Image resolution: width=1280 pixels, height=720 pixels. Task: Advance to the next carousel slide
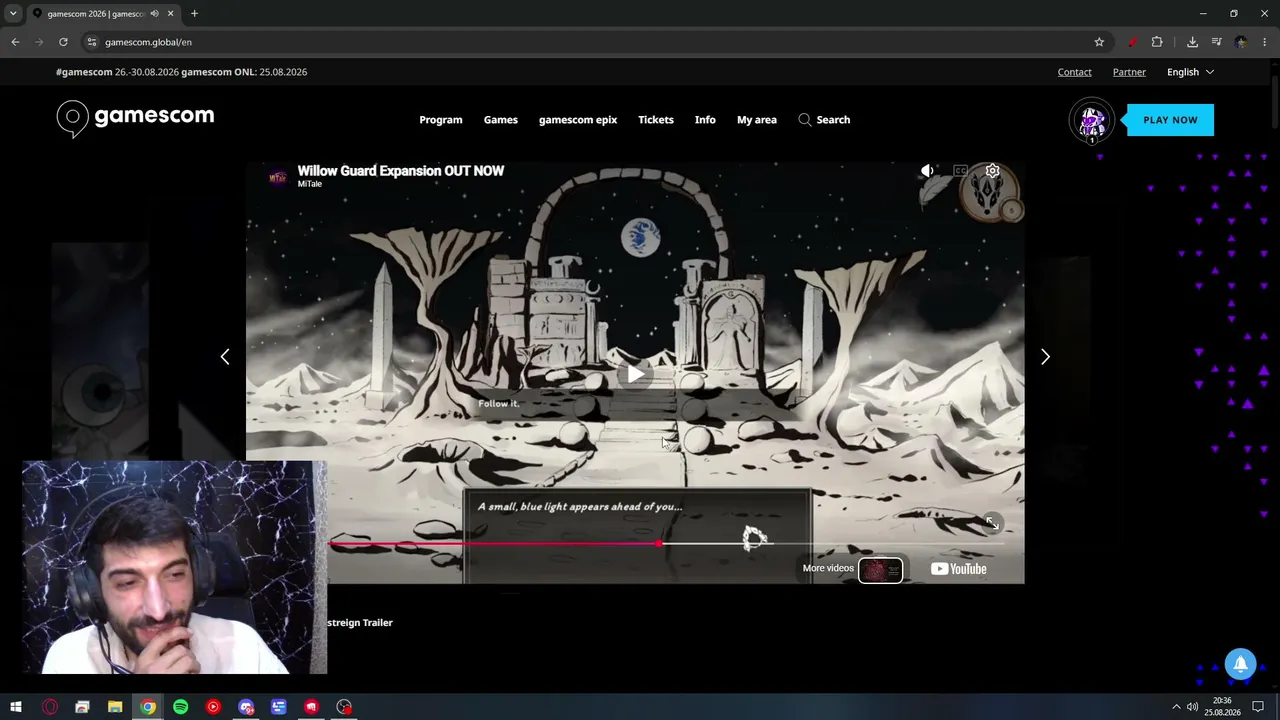pos(1045,357)
